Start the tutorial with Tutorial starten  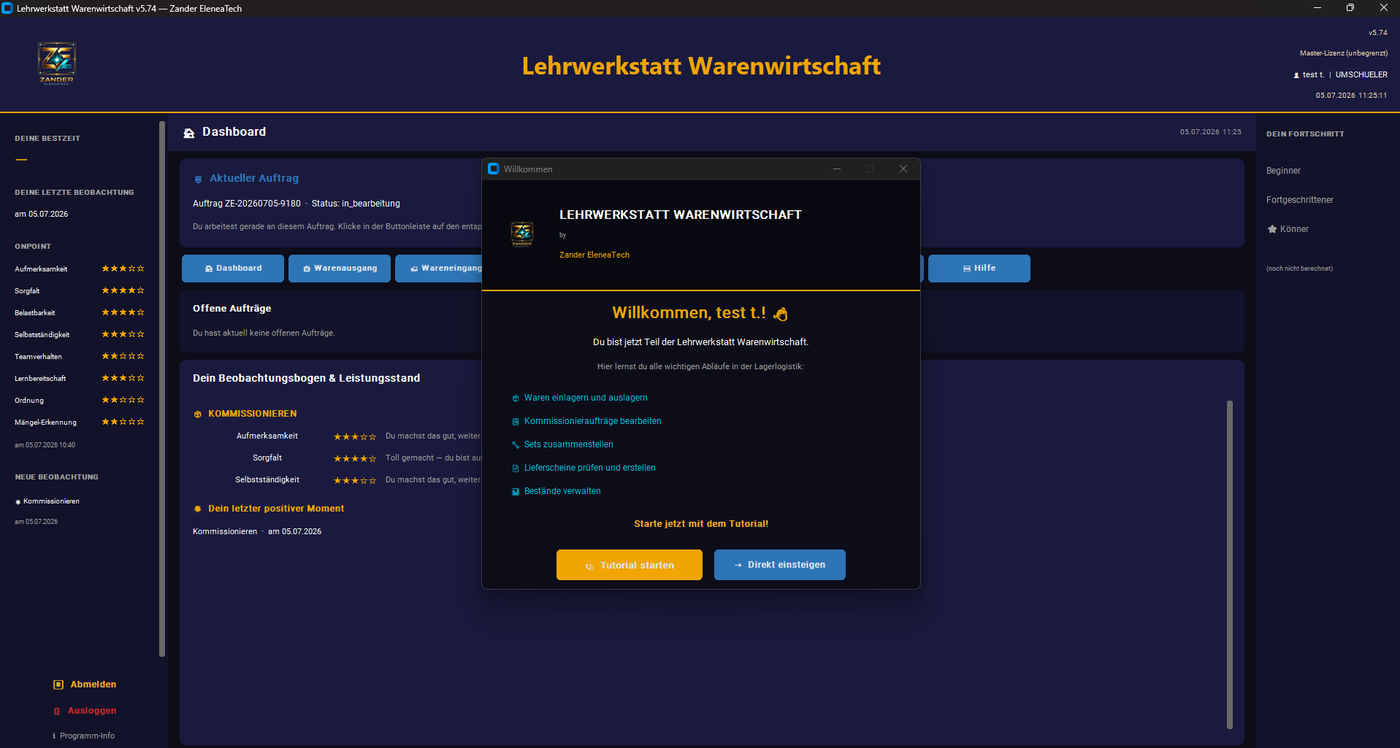pos(629,565)
